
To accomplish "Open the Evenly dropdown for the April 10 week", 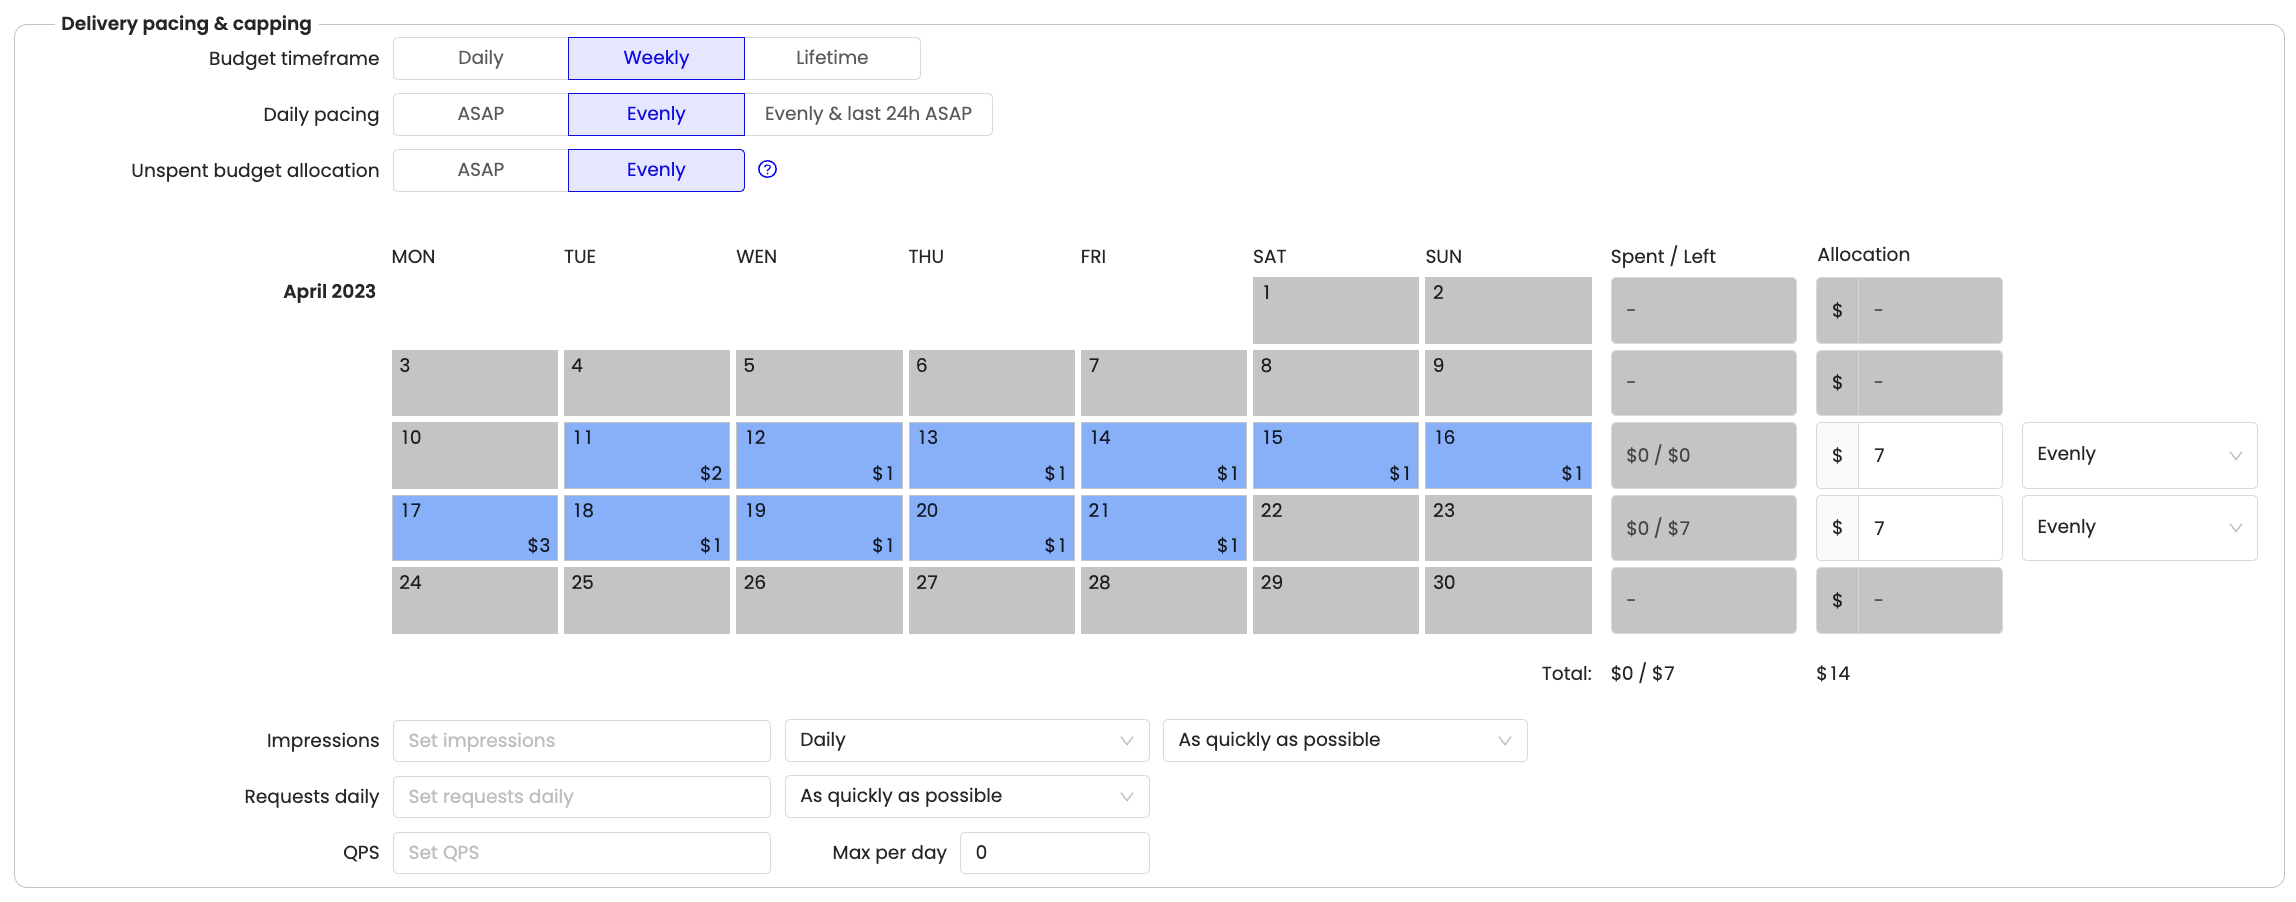I will (2139, 455).
